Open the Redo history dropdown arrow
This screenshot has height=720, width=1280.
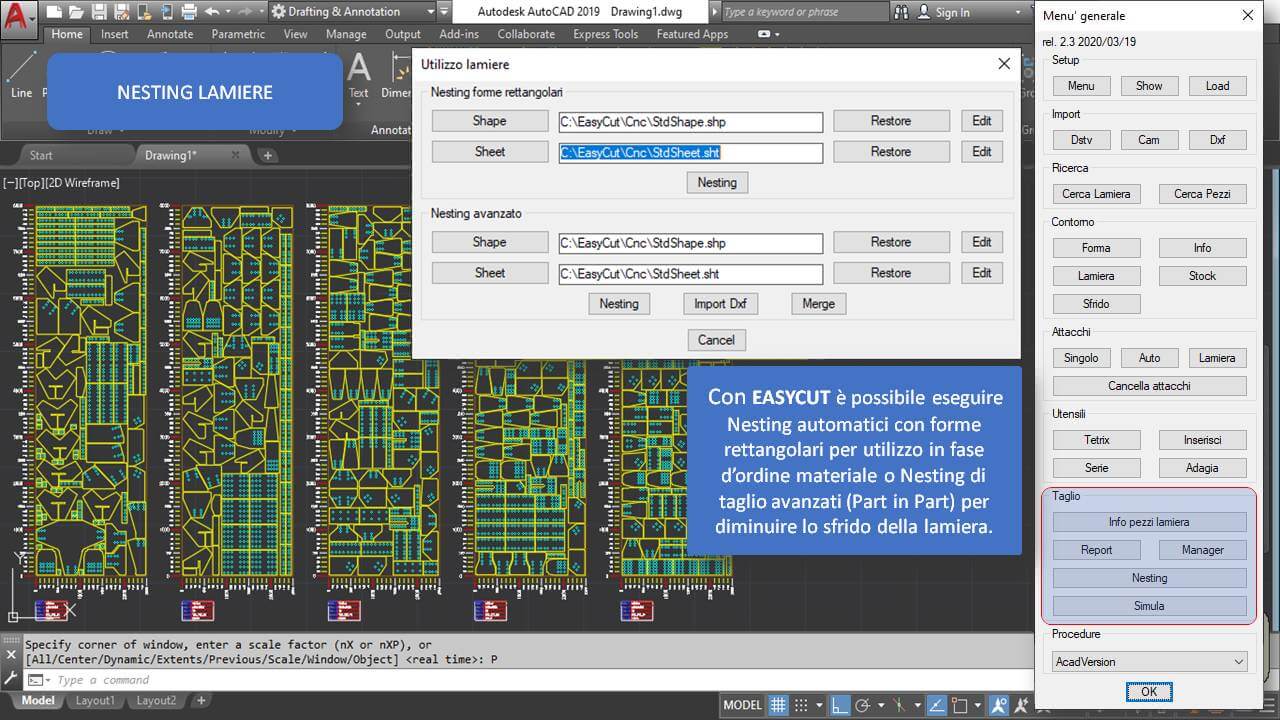click(x=261, y=12)
